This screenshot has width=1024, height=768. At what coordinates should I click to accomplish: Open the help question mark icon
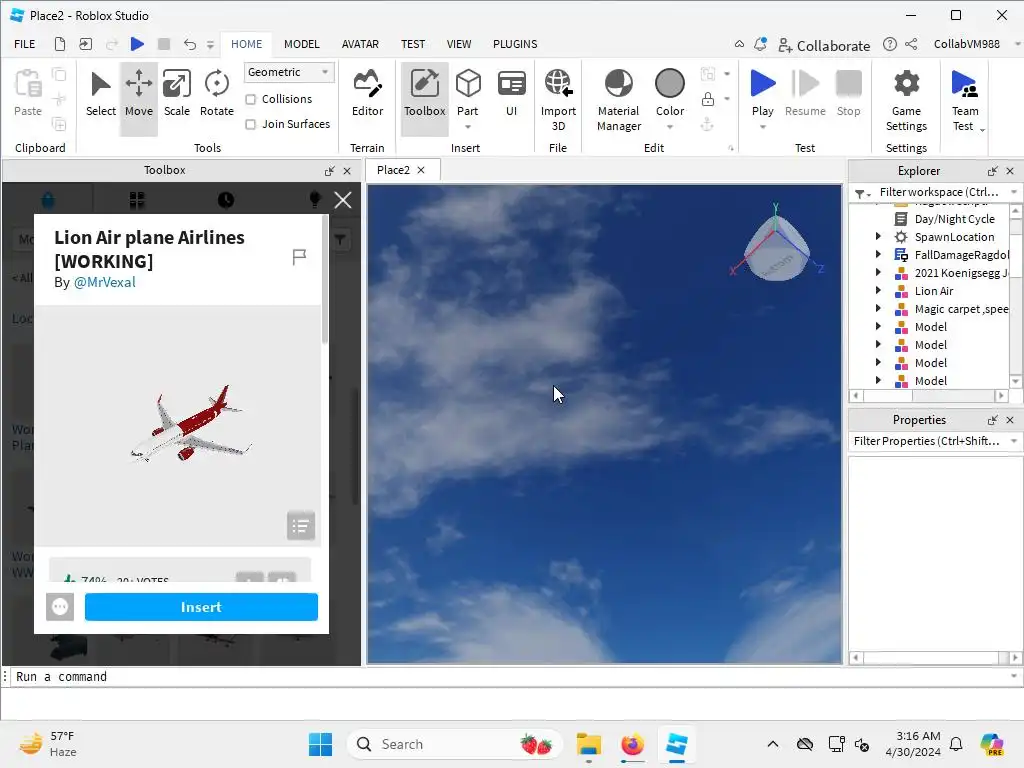(x=889, y=44)
